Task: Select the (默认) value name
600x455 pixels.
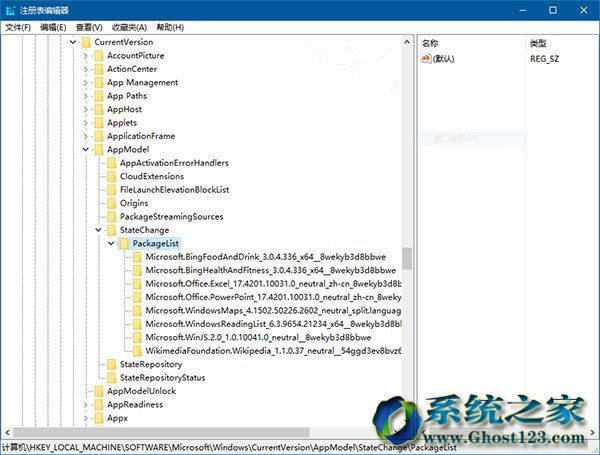Action: coord(443,59)
